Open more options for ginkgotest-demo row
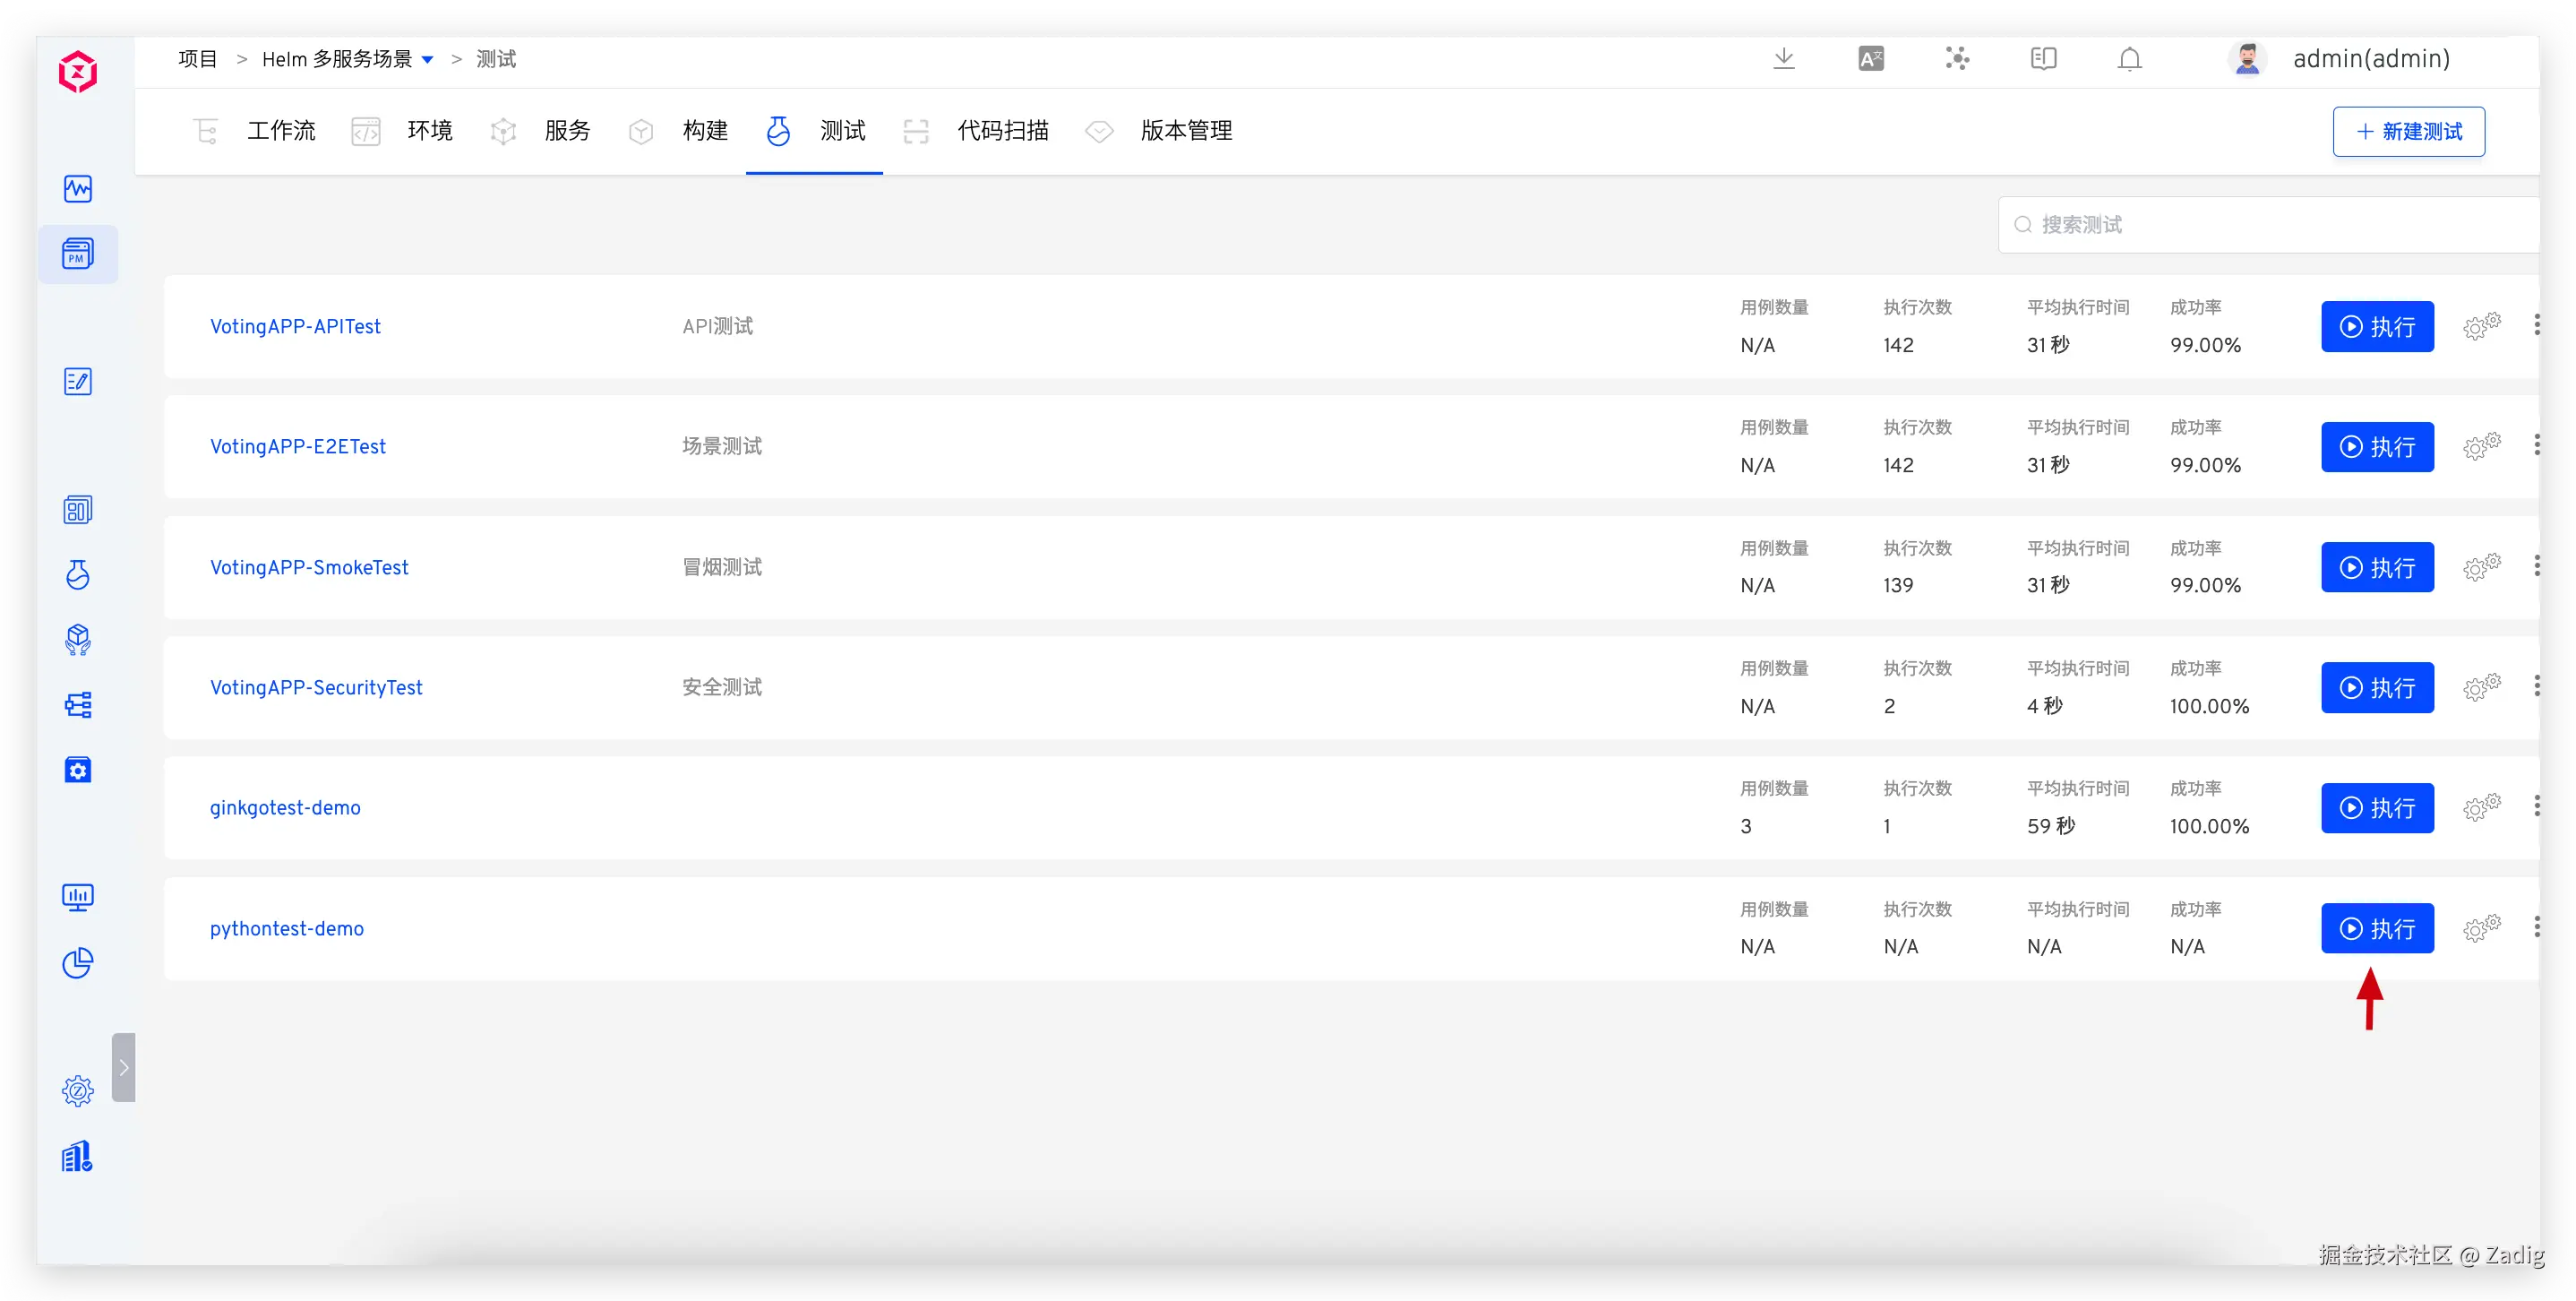The image size is (2576, 1301). [x=2537, y=806]
